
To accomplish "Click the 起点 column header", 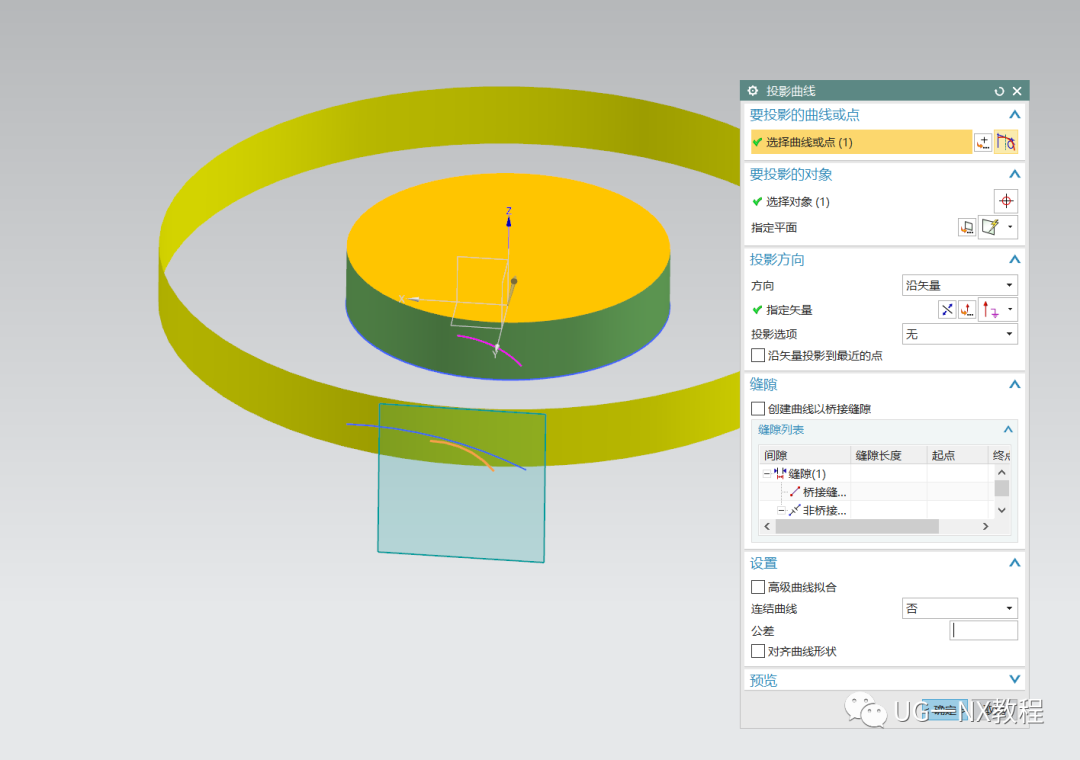I will tap(956, 455).
